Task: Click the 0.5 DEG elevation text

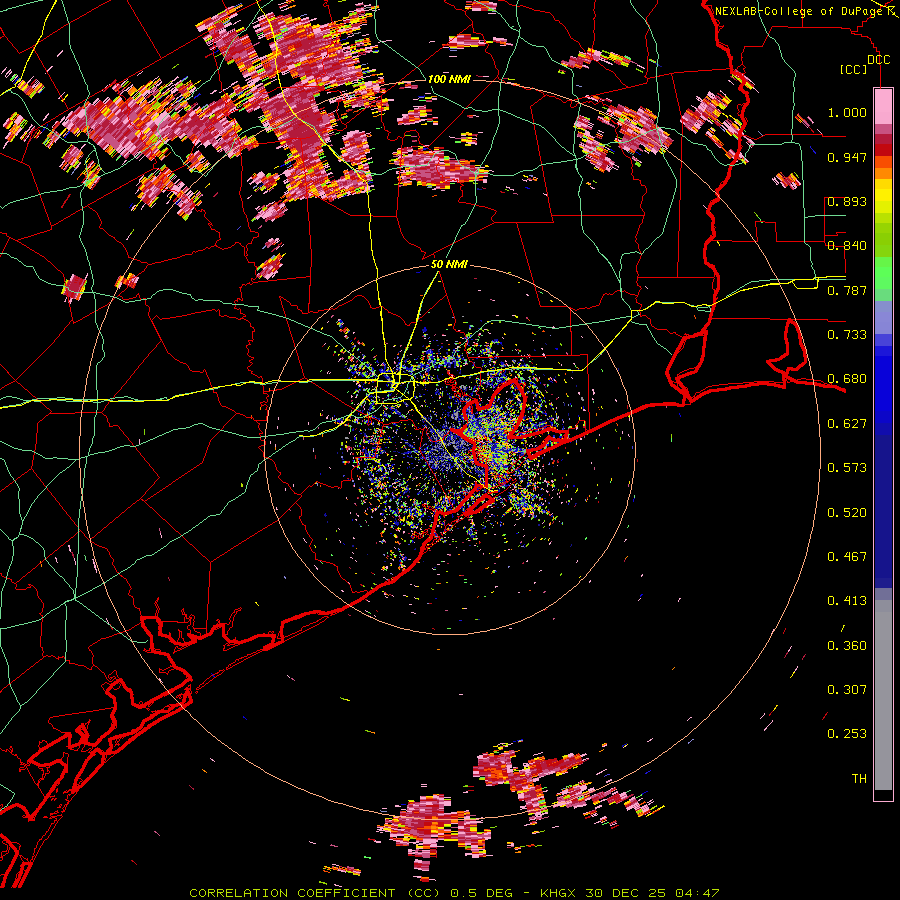Action: (x=481, y=893)
